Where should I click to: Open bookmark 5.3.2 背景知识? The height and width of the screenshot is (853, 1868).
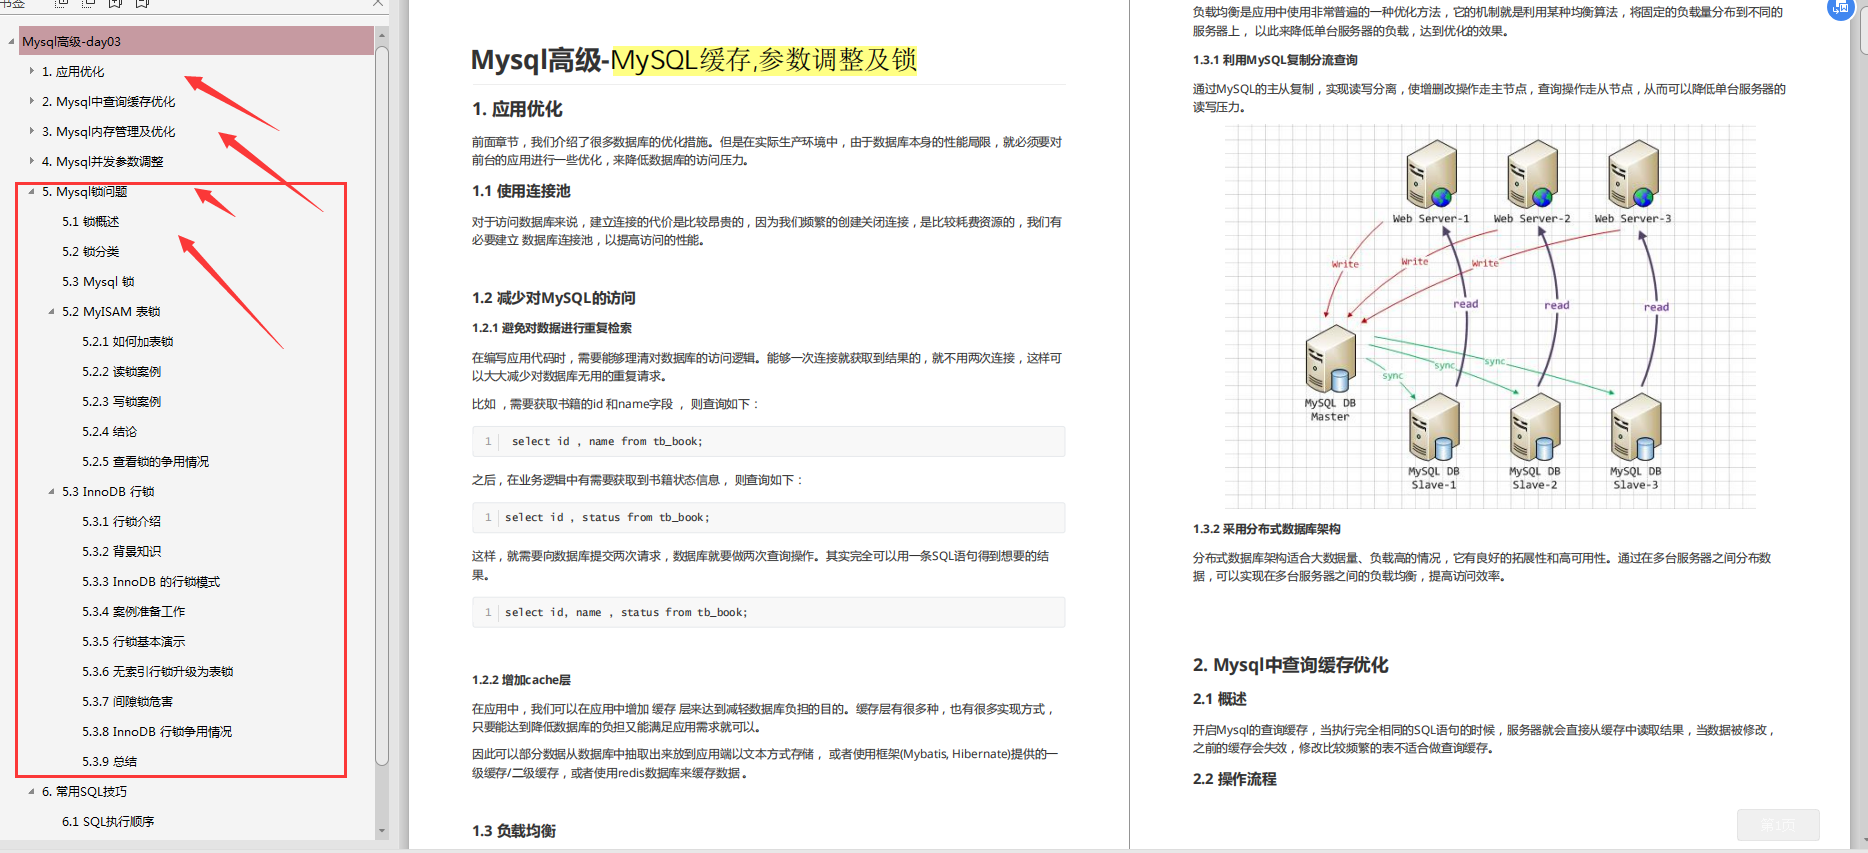click(x=121, y=551)
